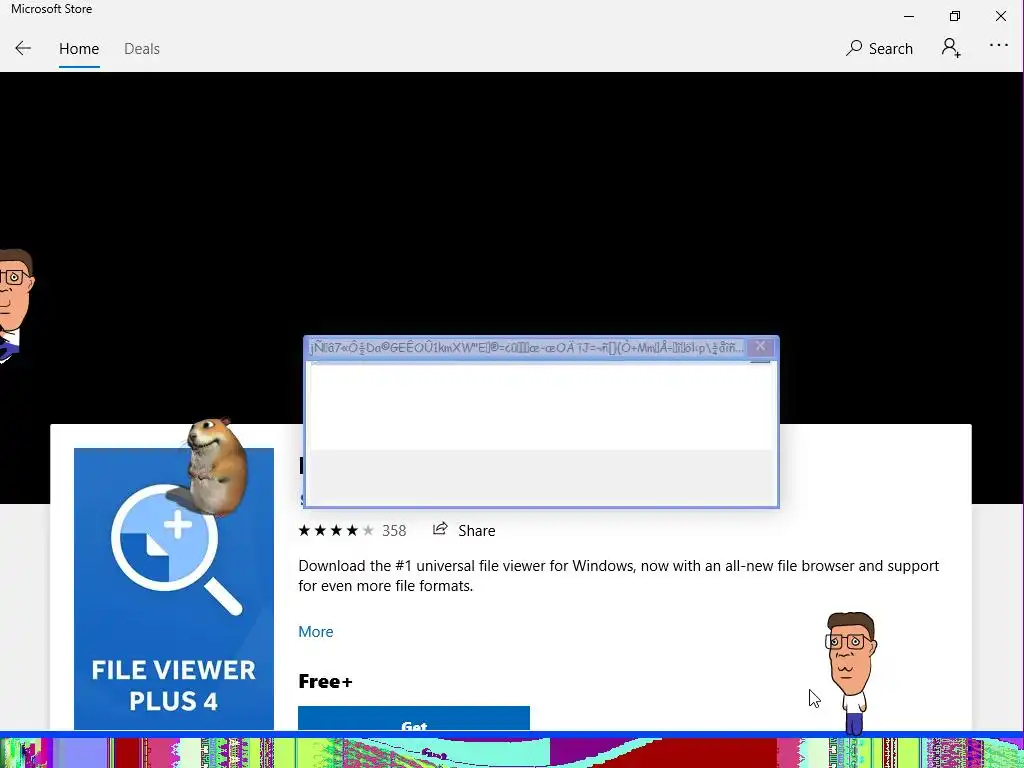Click the Microsoft Store title text
Image resolution: width=1024 pixels, height=768 pixels.
(52, 9)
